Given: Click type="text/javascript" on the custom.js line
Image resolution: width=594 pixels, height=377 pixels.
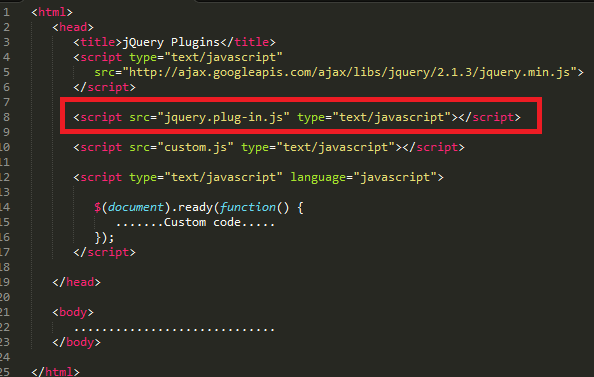Looking at the screenshot, I should click(318, 147).
